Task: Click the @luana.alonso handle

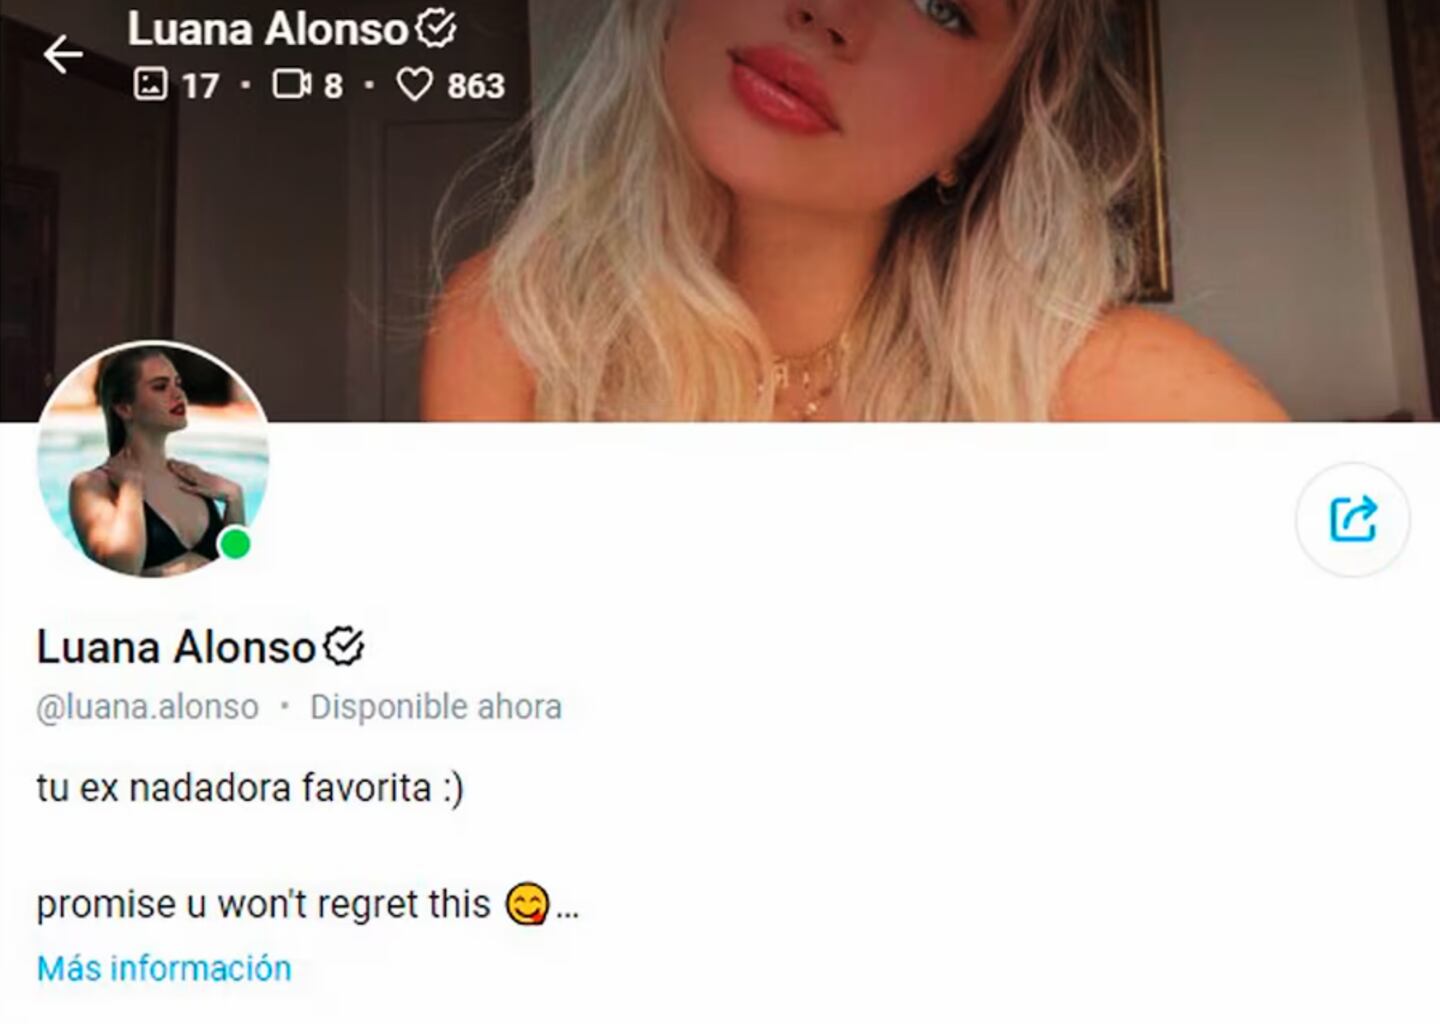Action: (147, 707)
